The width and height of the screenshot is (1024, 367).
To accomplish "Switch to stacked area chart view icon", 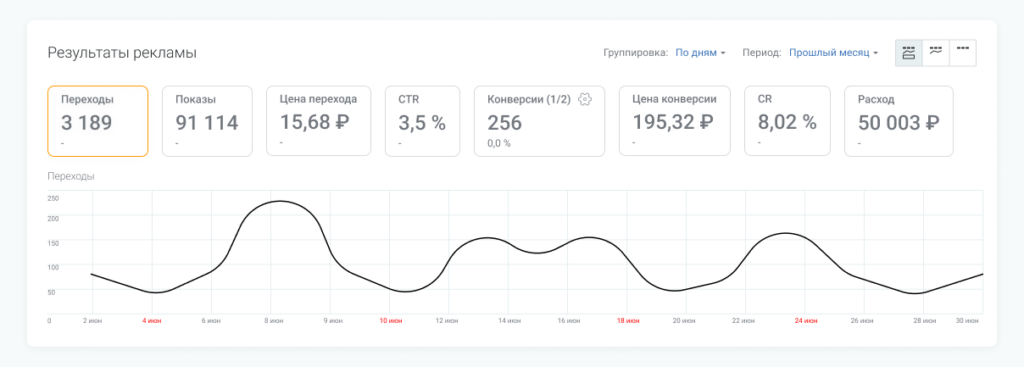I will pyautogui.click(x=908, y=53).
